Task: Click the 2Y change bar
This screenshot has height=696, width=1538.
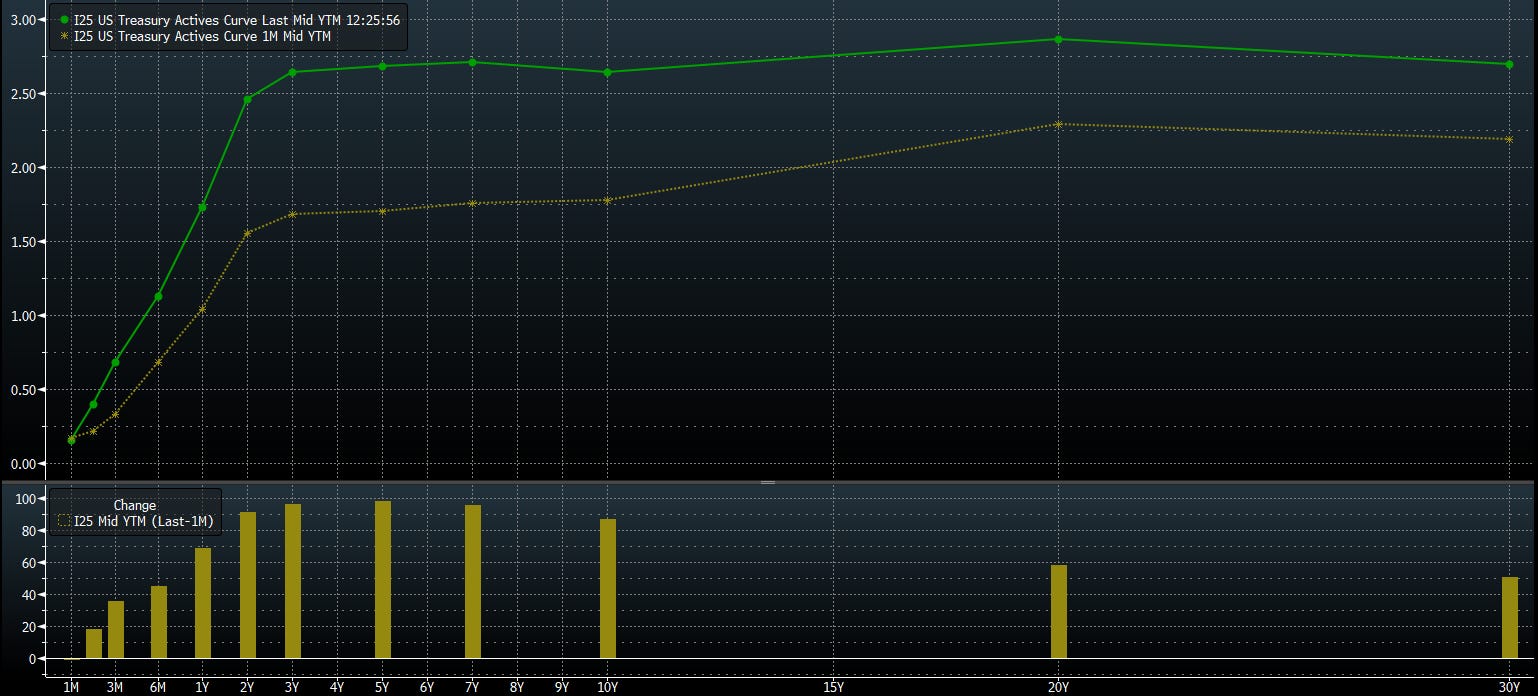Action: (x=248, y=585)
